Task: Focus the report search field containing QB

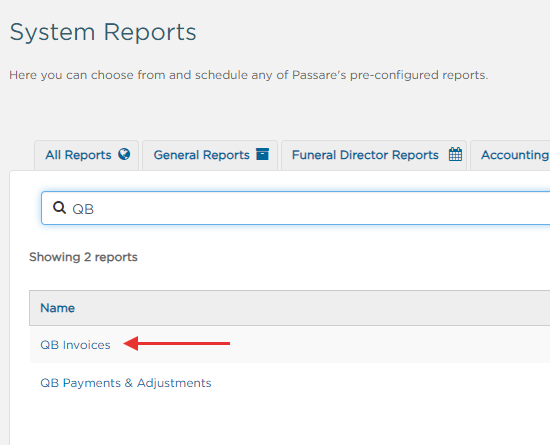Action: click(x=296, y=208)
